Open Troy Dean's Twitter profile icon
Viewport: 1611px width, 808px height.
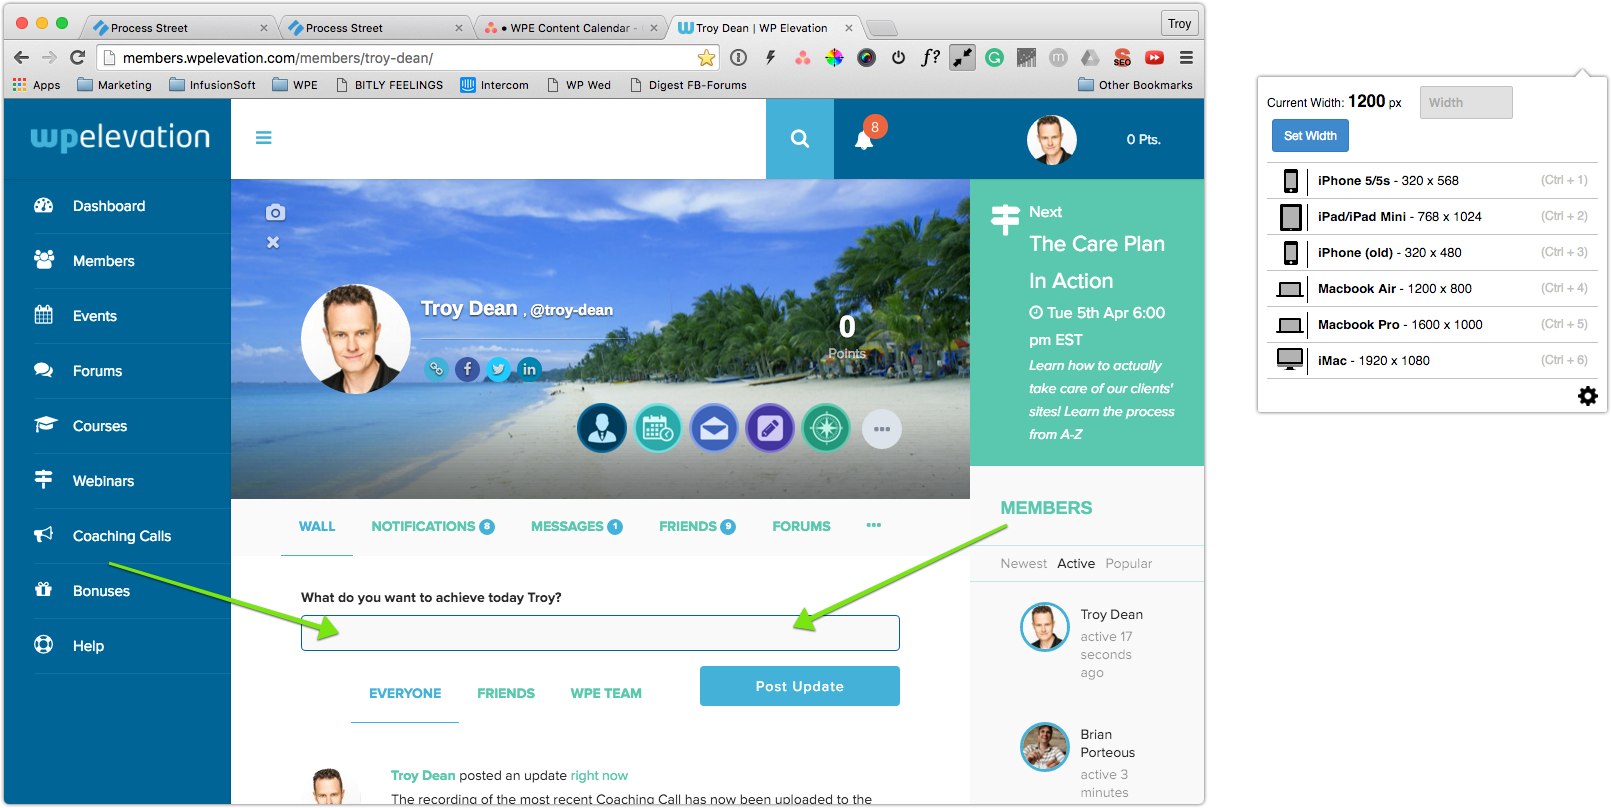click(x=498, y=369)
